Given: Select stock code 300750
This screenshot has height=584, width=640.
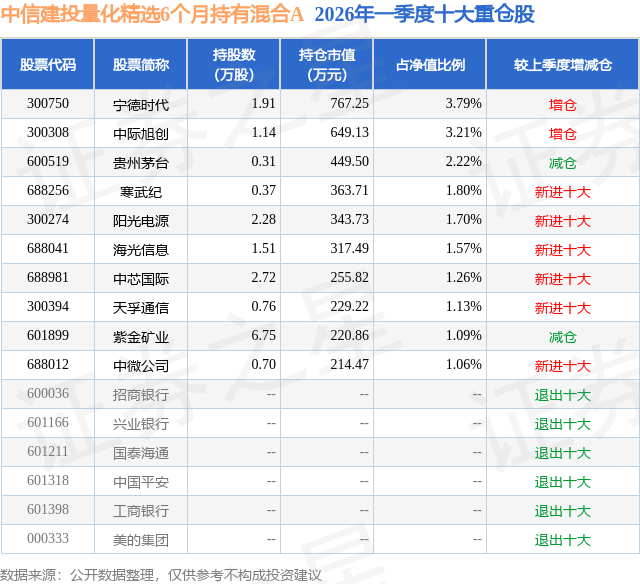Looking at the screenshot, I should [x=48, y=104].
